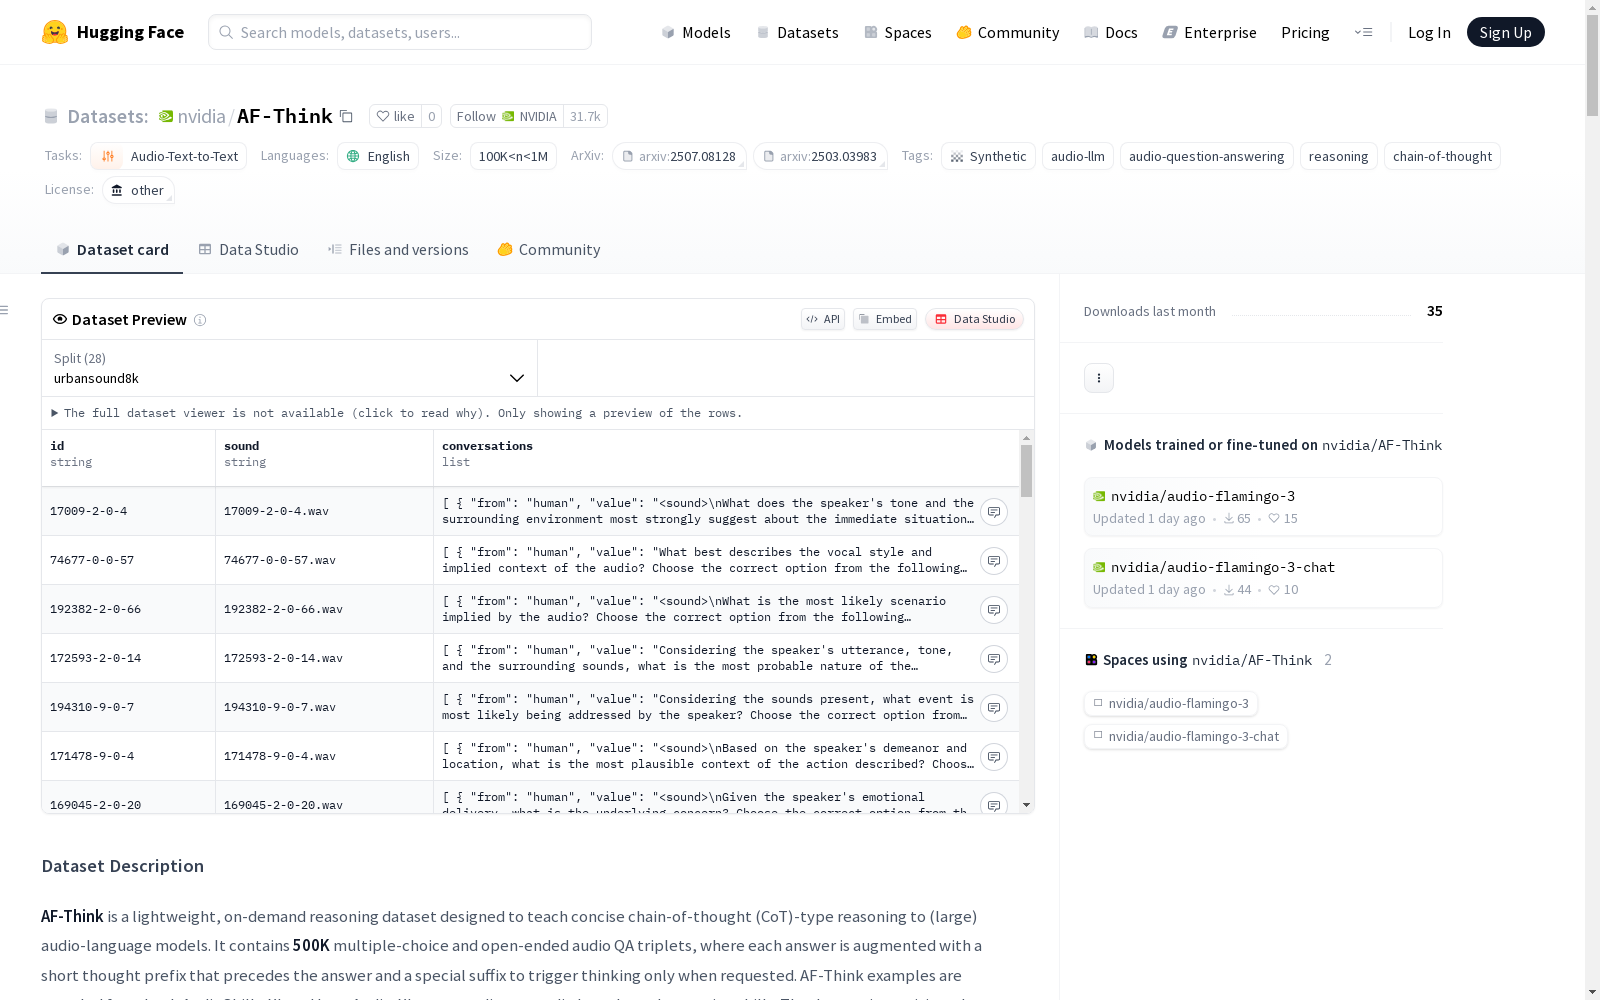Screen dimensions: 1600x1000
Task: Click the Hugging Face logo icon
Action: 55,32
